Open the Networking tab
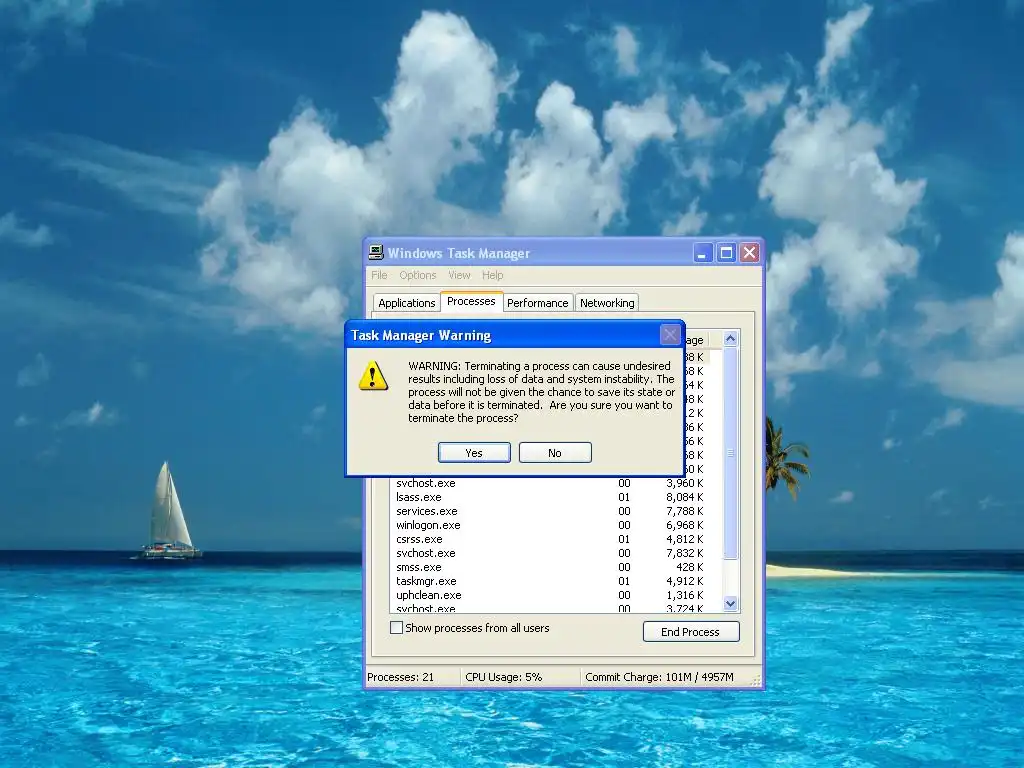 coord(607,303)
